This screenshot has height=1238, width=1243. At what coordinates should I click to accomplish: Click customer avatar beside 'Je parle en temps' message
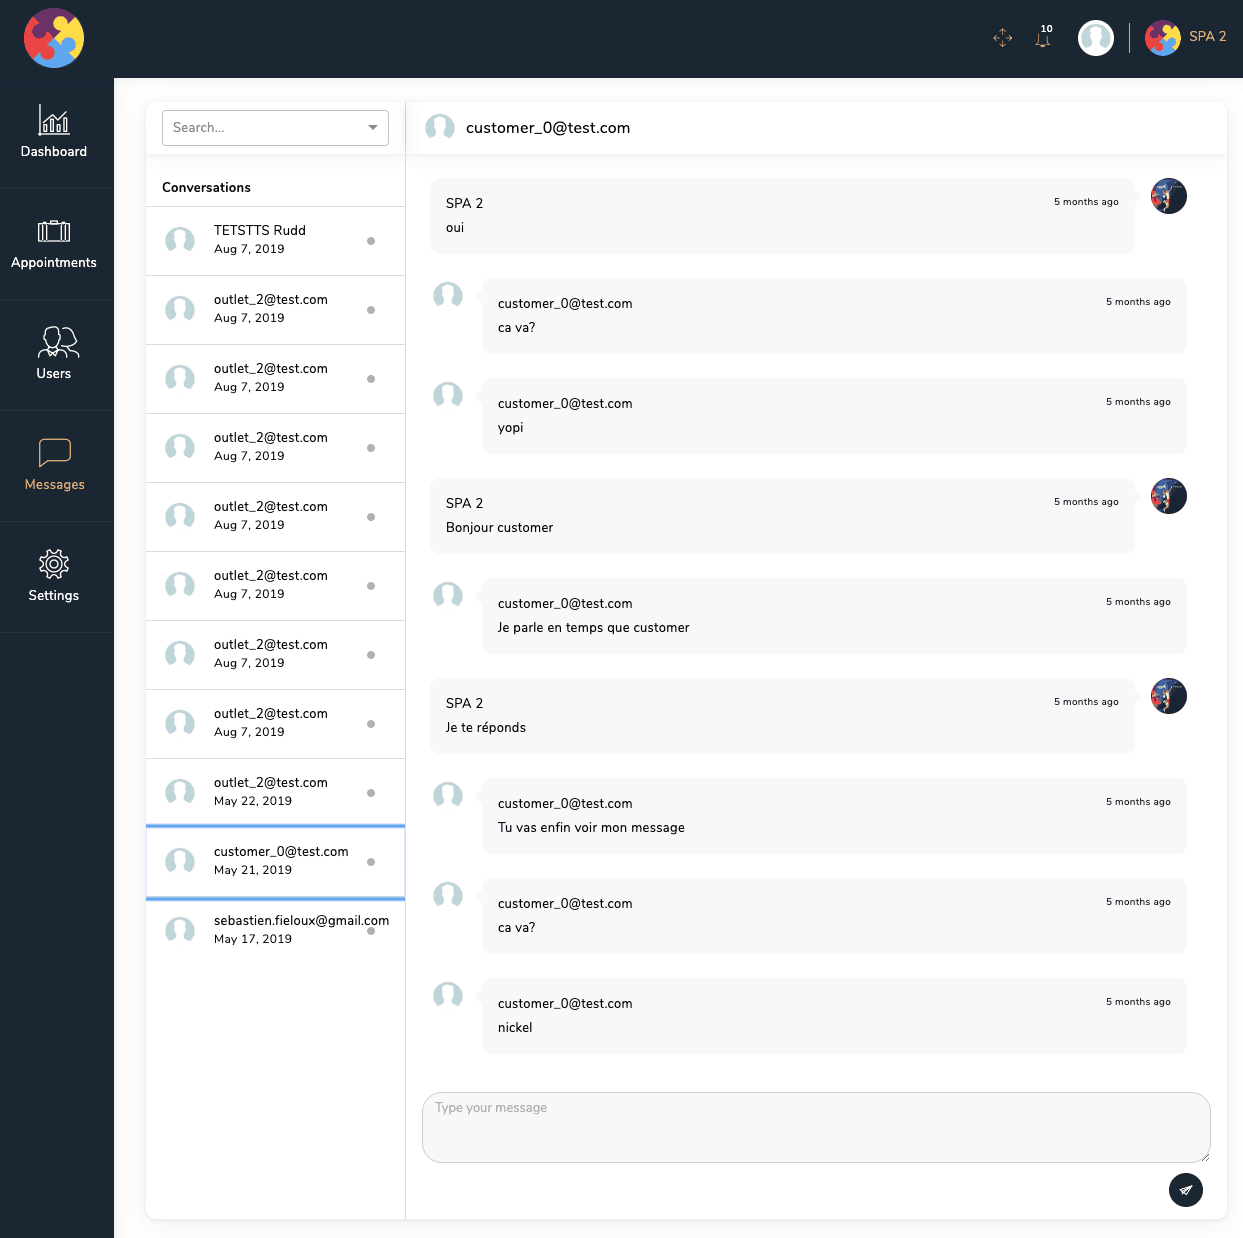coord(448,595)
